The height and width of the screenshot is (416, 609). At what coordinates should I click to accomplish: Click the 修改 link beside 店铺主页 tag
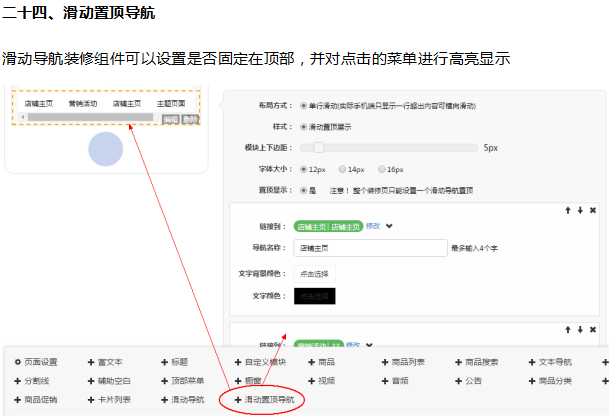coord(373,226)
